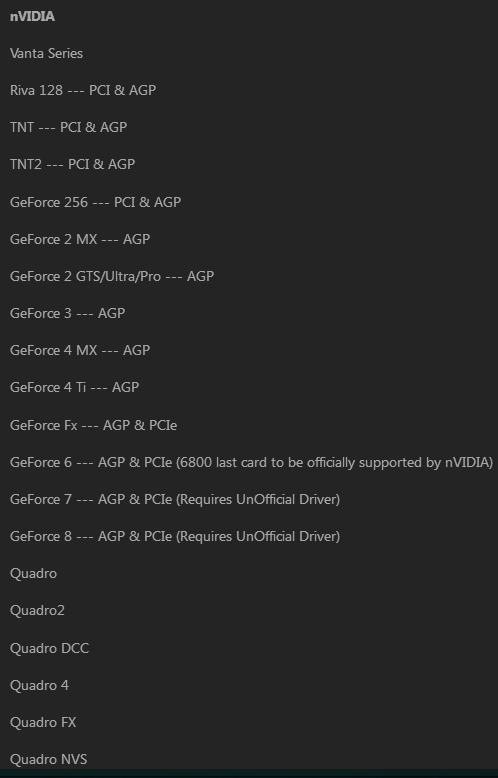Click the Quadro2 entry
This screenshot has height=778, width=498.
click(x=37, y=610)
